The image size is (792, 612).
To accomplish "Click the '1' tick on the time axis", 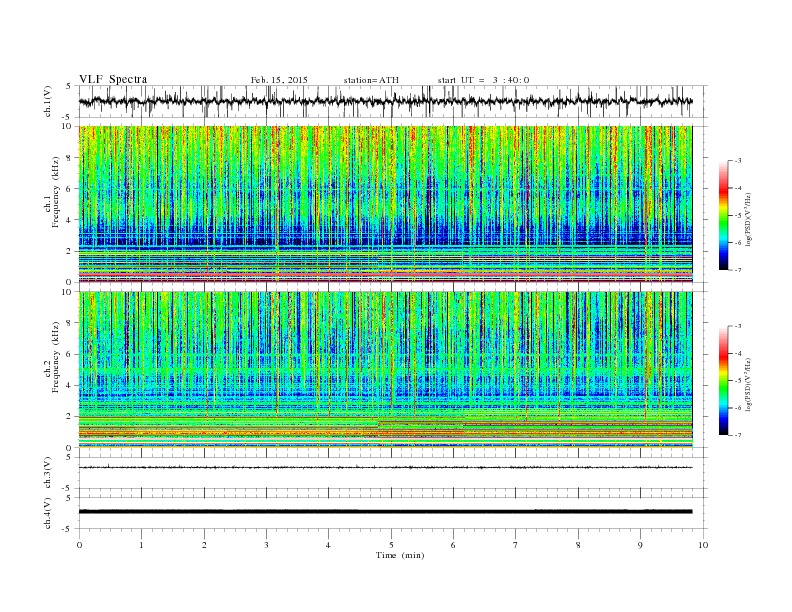I will coord(141,545).
